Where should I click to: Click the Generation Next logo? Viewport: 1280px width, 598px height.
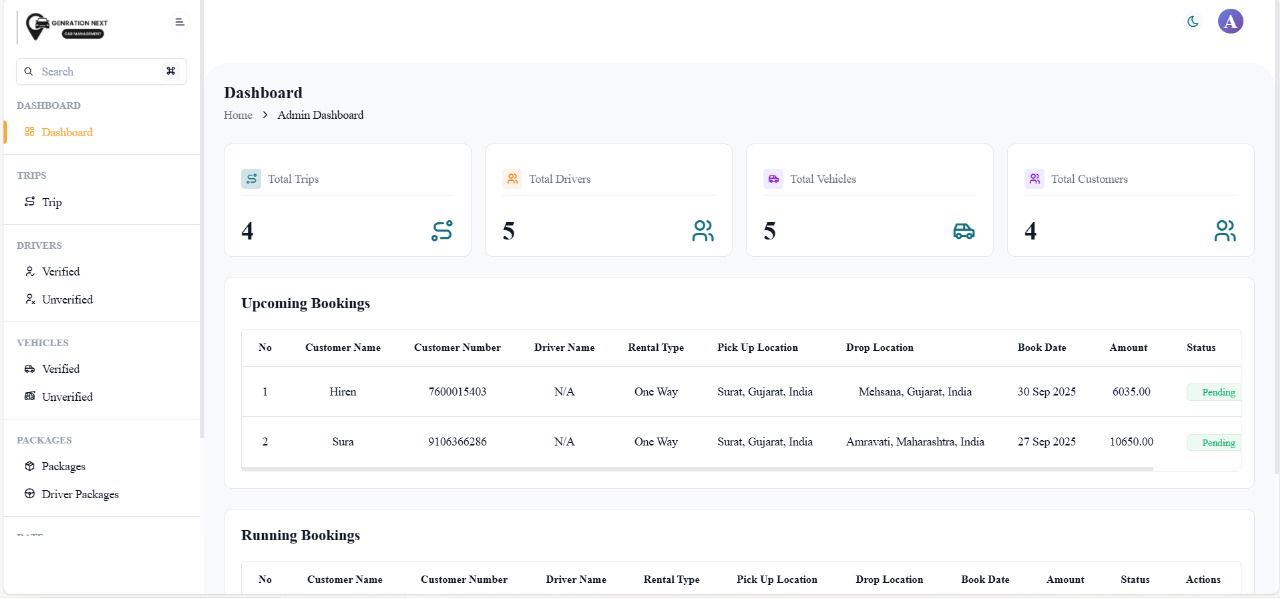click(x=68, y=26)
